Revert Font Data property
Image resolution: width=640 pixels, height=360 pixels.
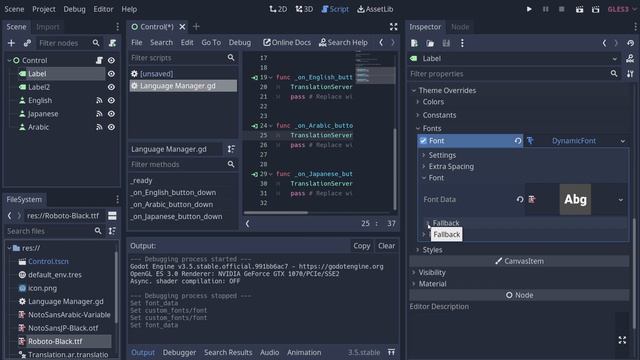520,200
